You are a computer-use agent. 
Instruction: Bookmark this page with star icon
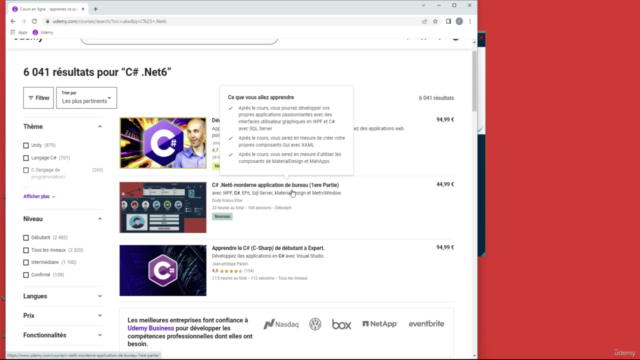(x=436, y=21)
